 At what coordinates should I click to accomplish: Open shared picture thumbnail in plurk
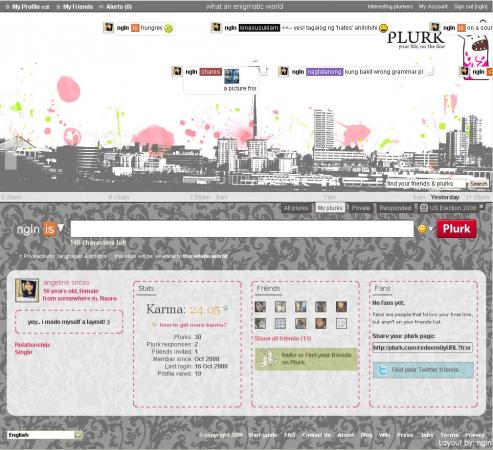231,76
